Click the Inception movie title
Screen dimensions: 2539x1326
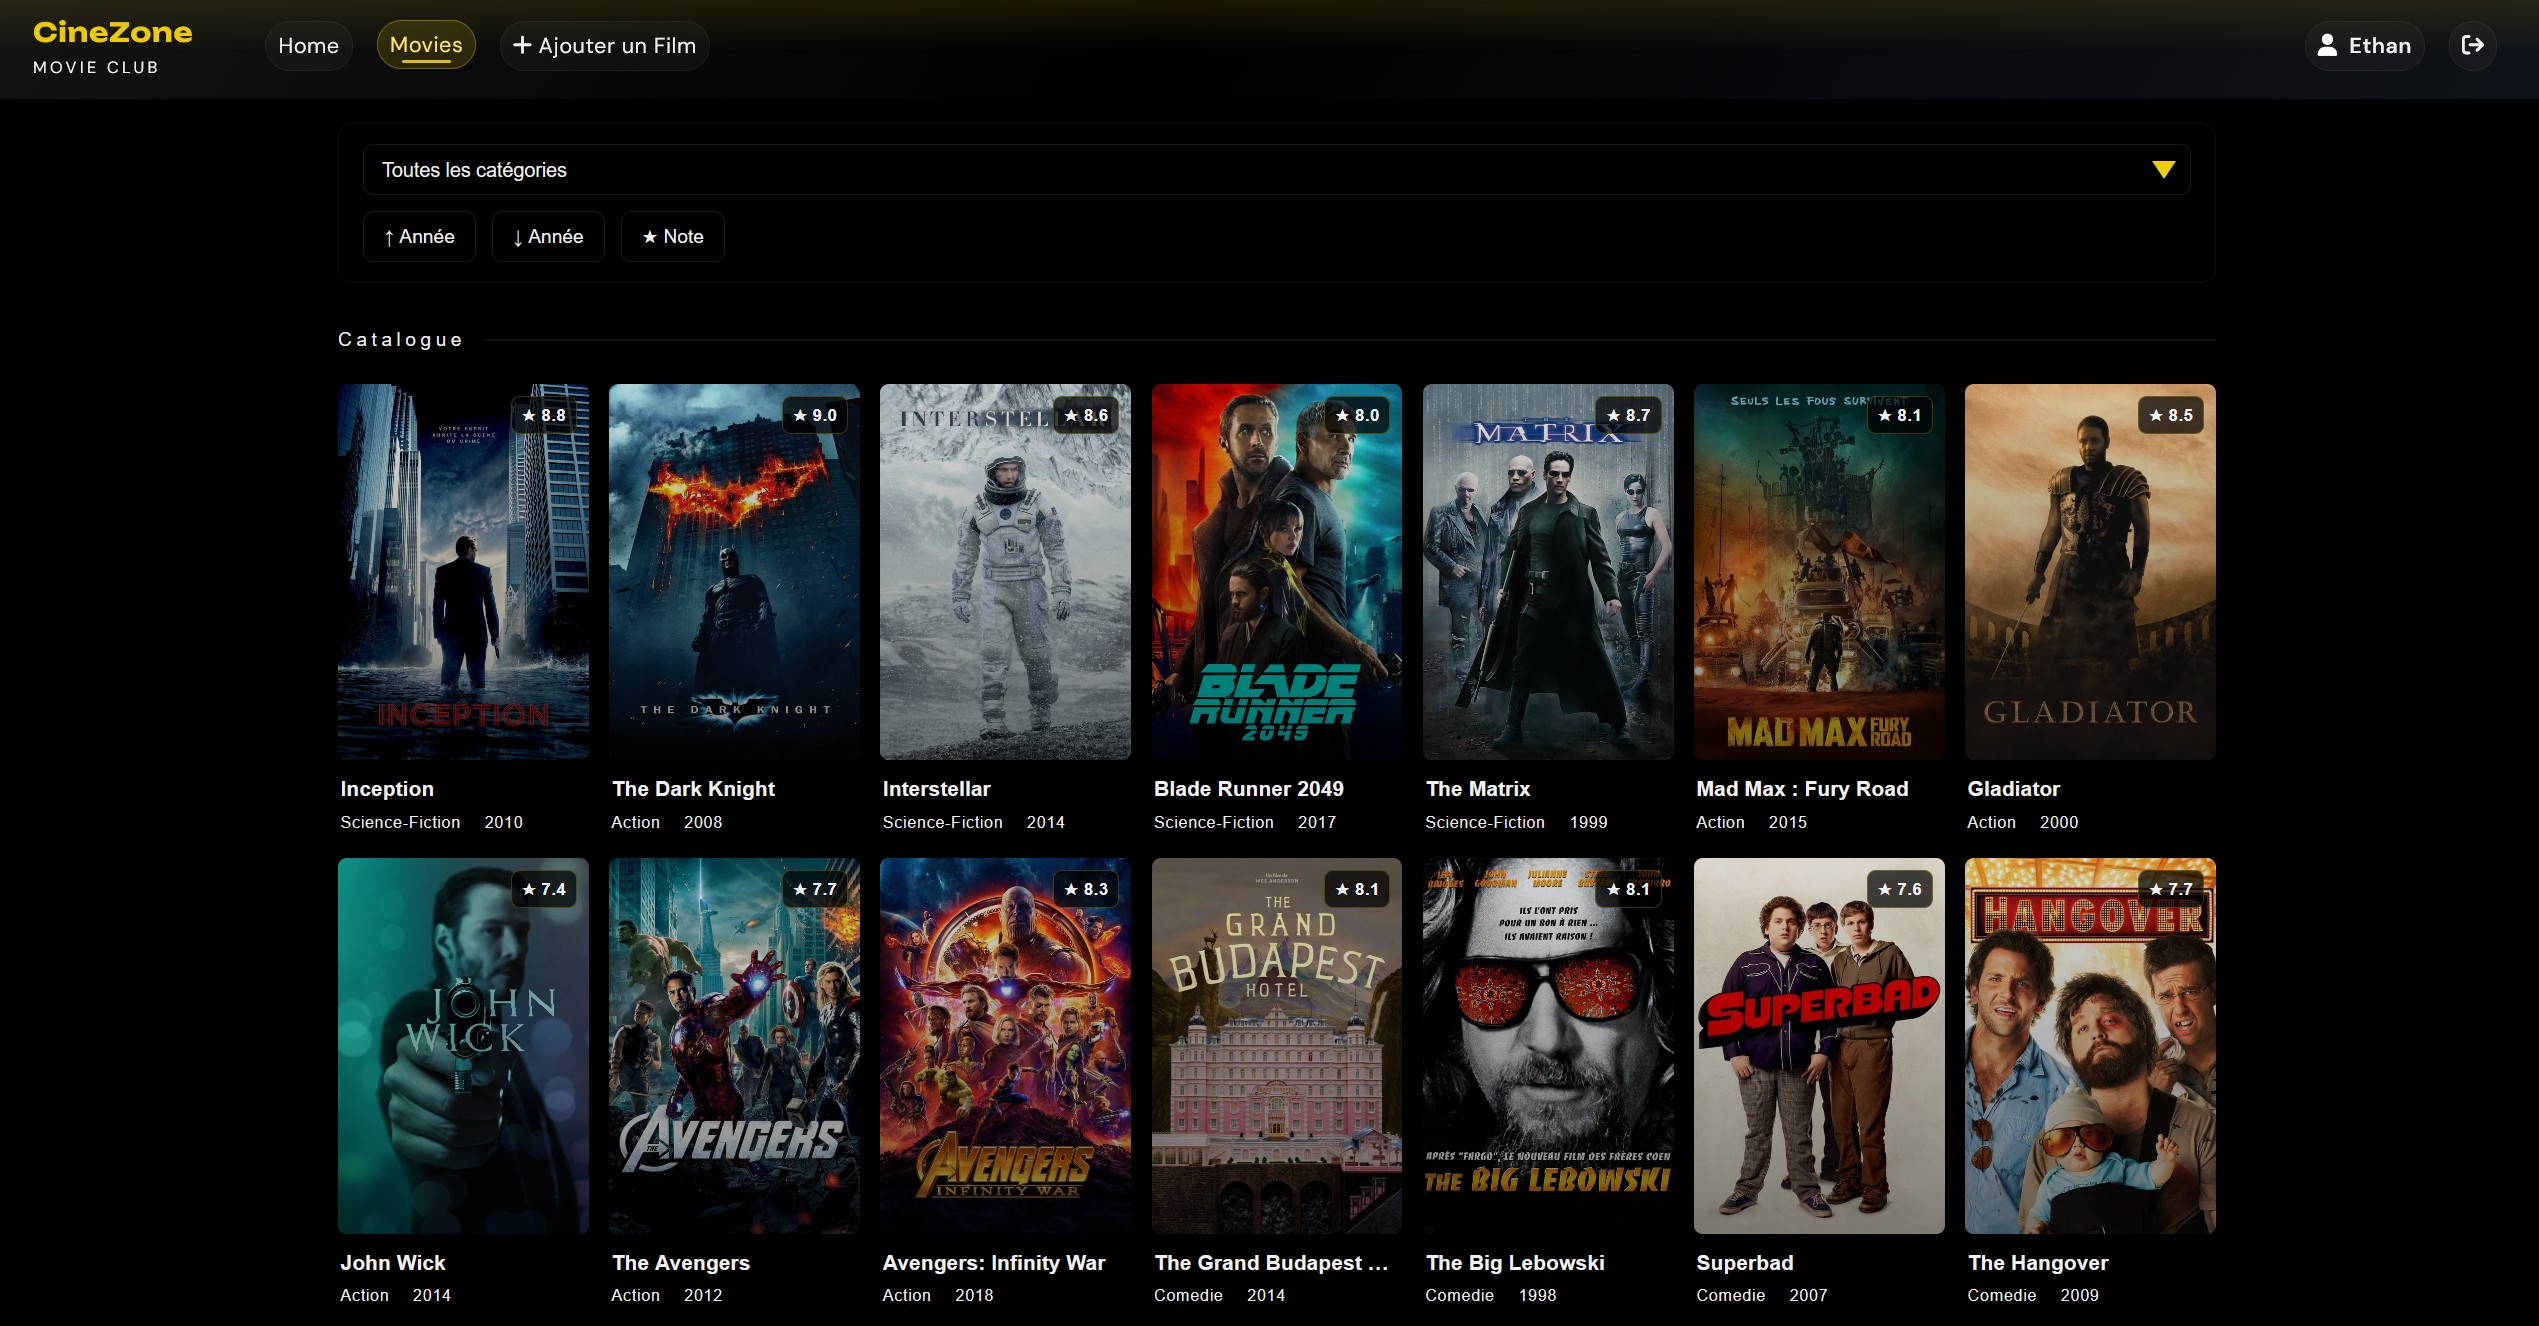tap(387, 789)
